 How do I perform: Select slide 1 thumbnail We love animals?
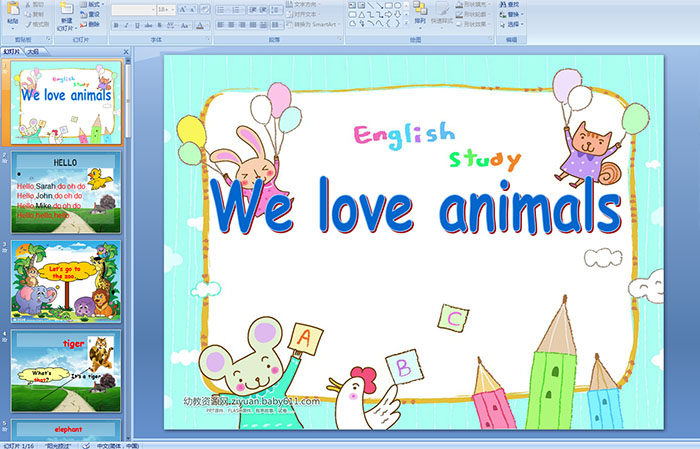point(66,102)
